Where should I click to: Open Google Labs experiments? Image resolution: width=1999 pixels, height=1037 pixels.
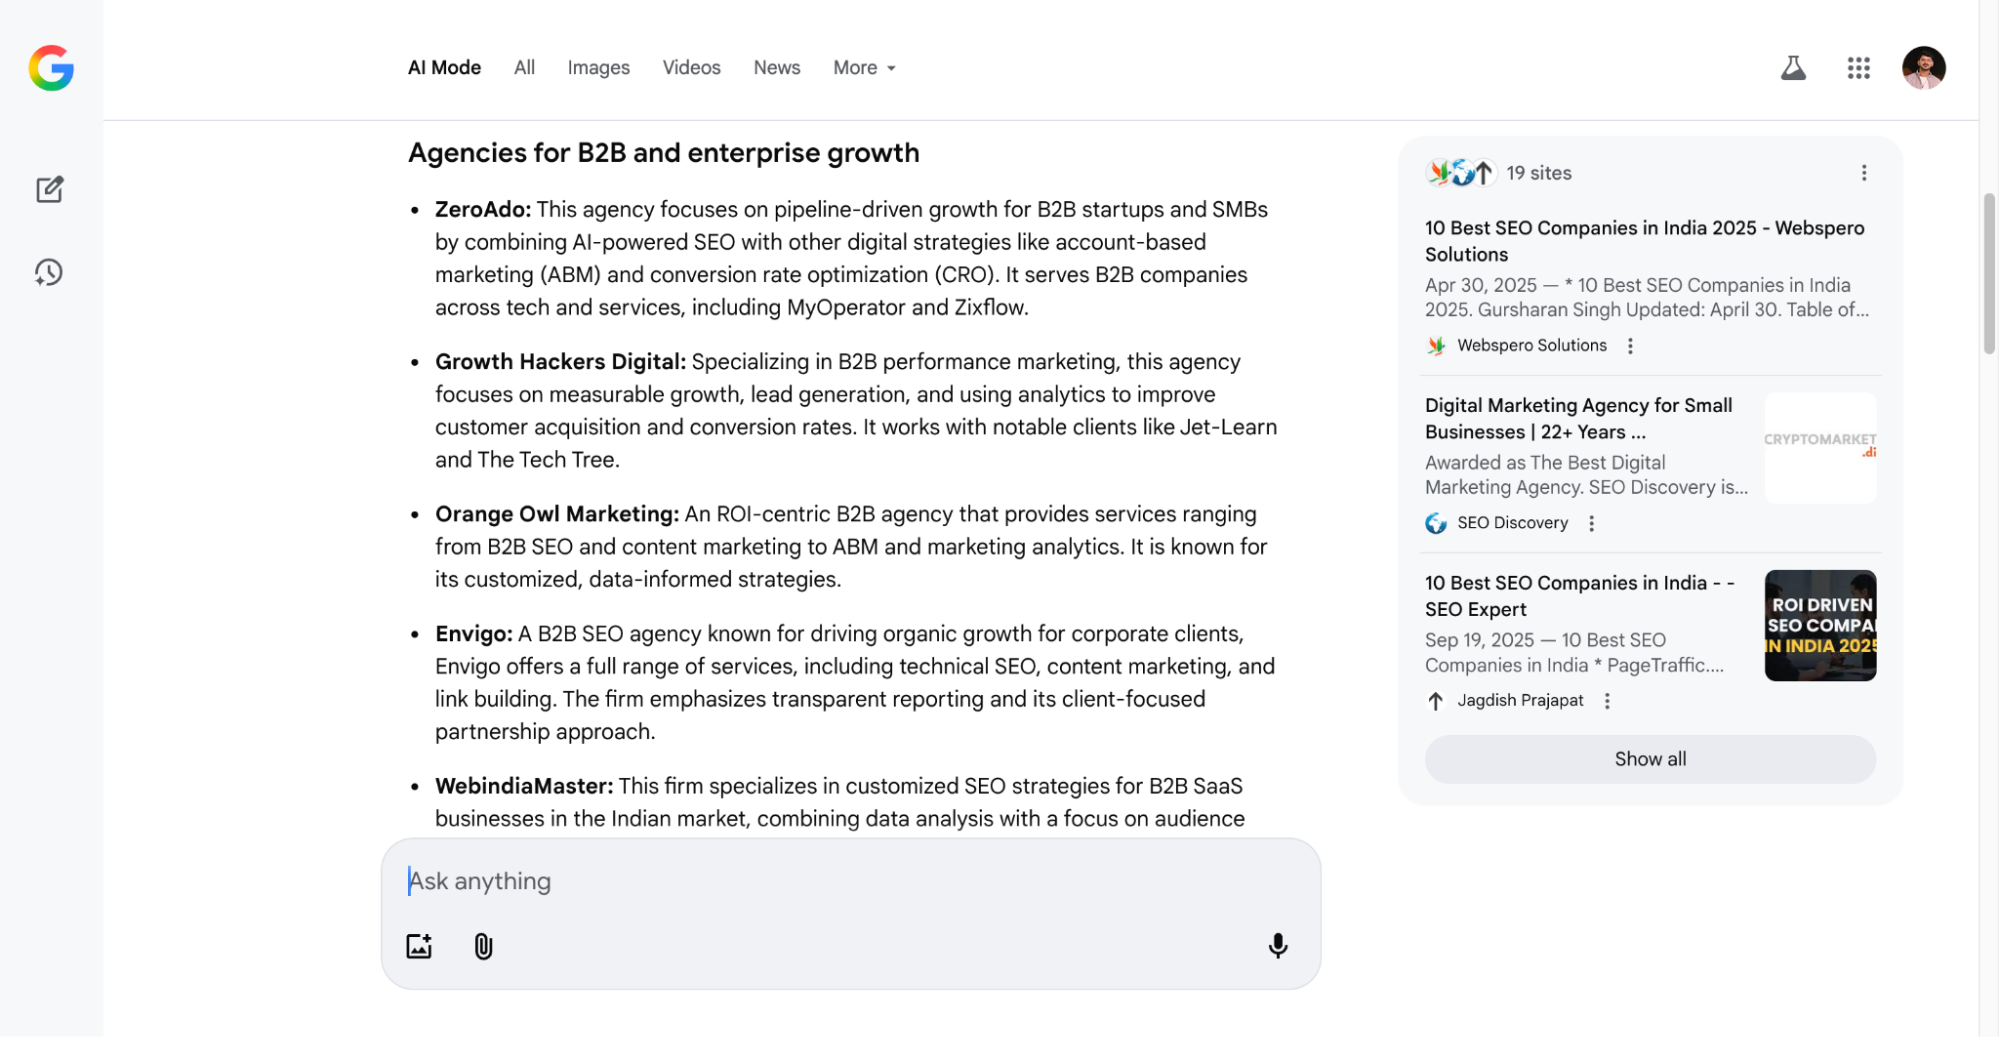coord(1793,67)
